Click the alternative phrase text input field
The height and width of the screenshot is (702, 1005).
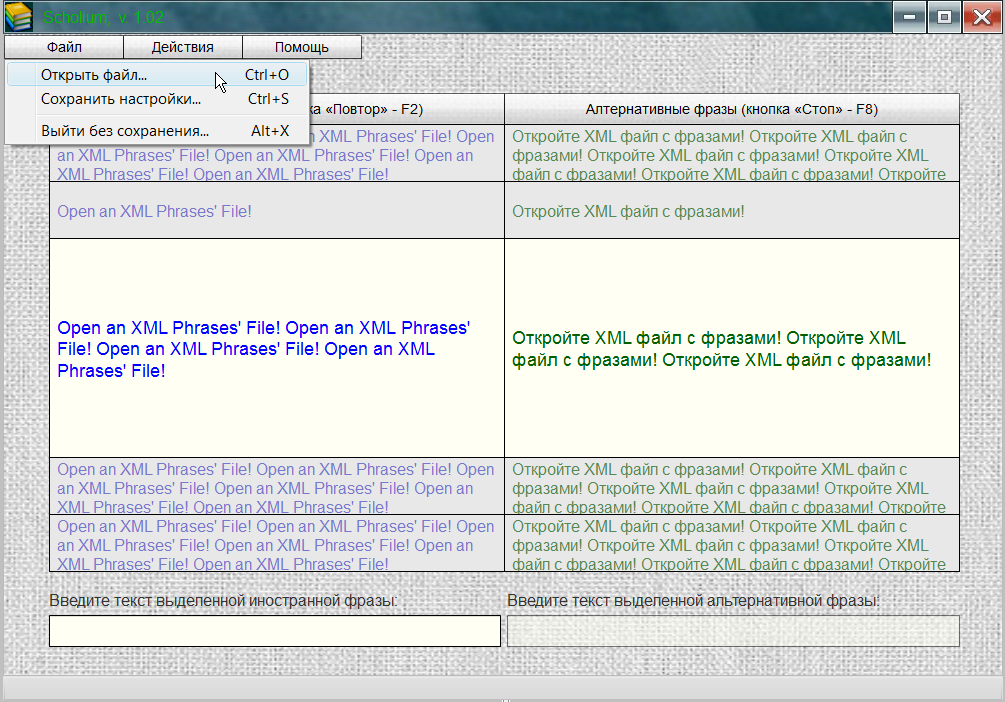[x=733, y=631]
